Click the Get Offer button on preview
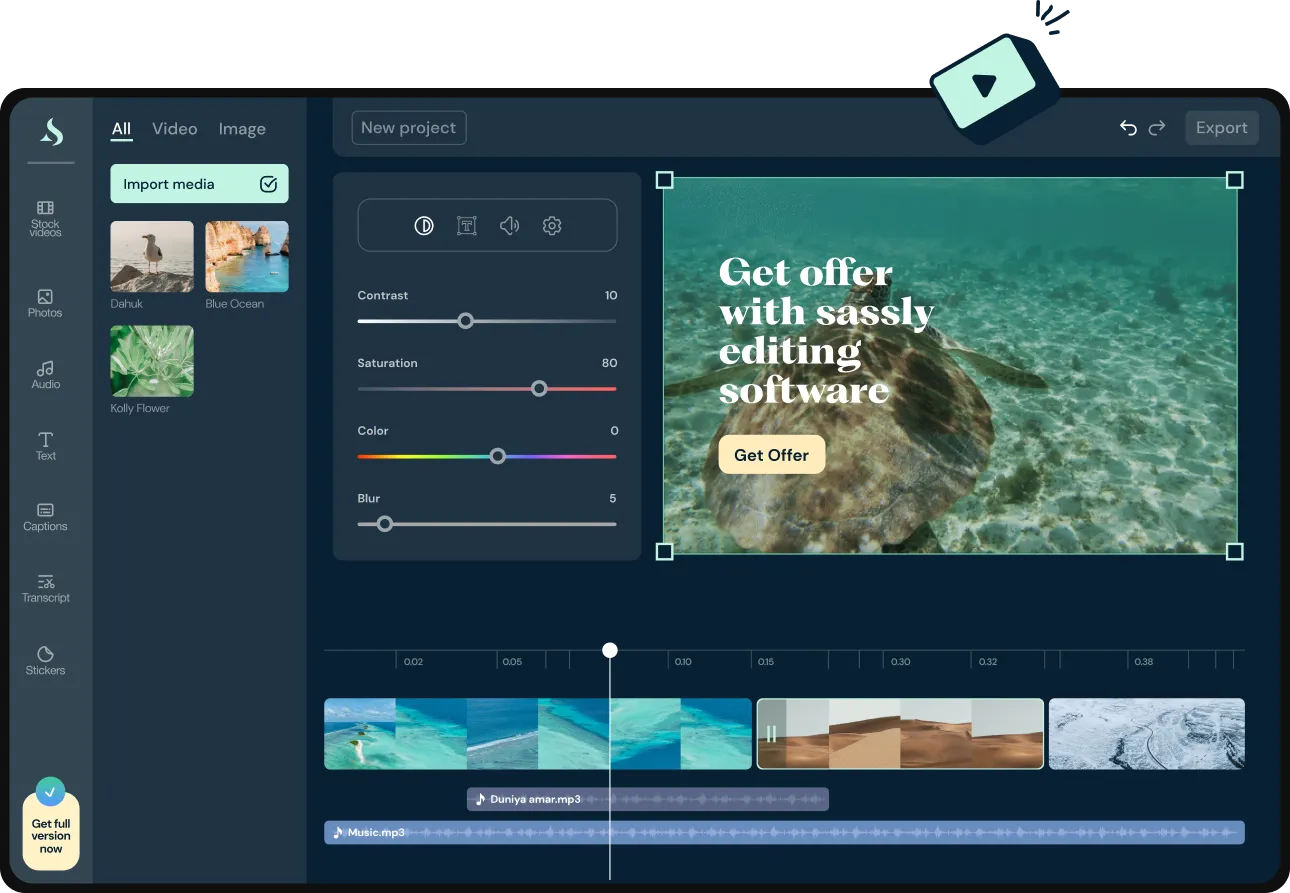Screen dimensions: 1290x893 (x=771, y=455)
